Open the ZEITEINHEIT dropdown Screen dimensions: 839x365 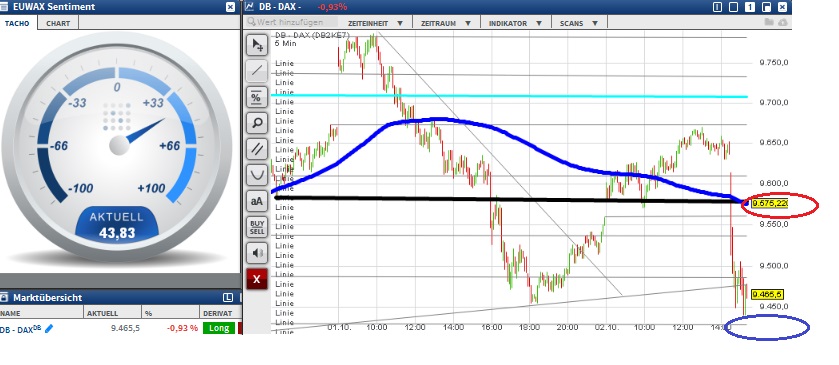pos(375,23)
